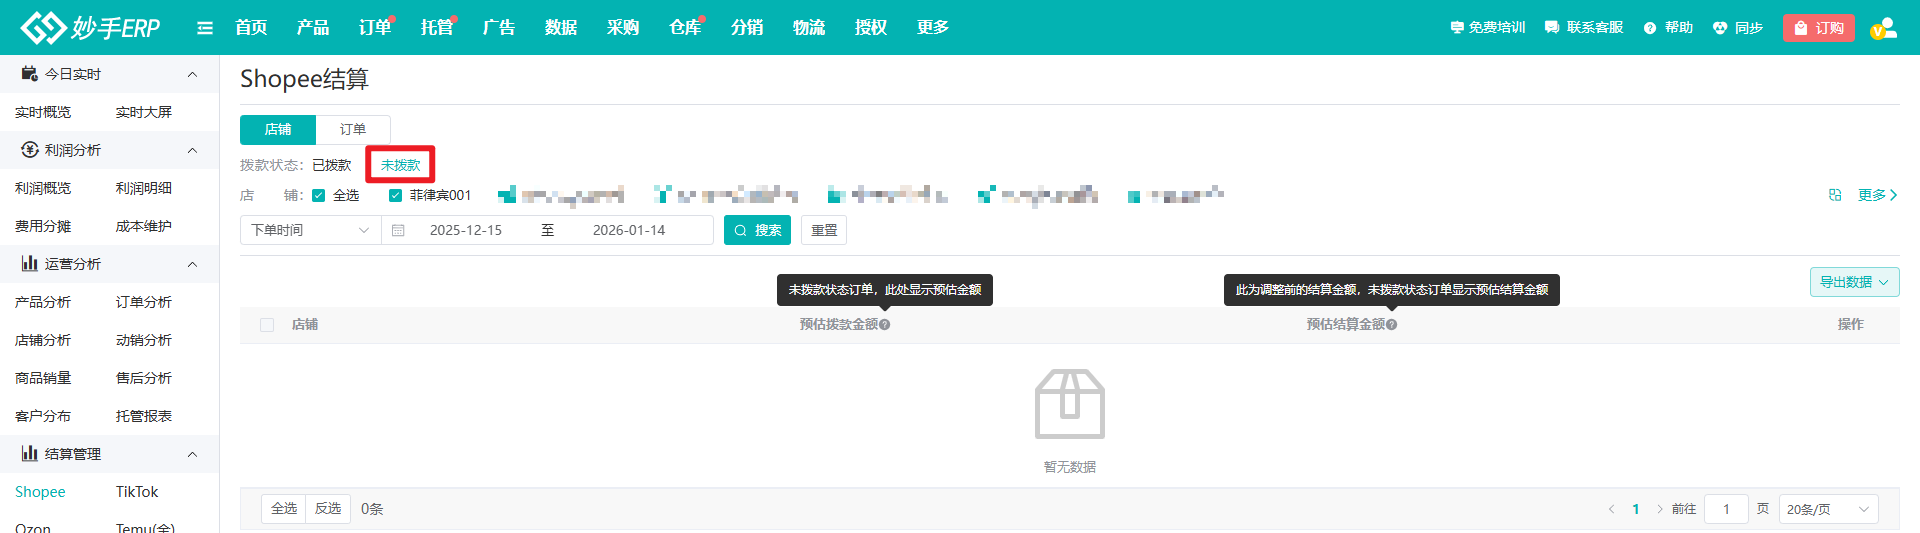Click the start date 2025-12-15 field
This screenshot has width=1920, height=533.
[466, 230]
